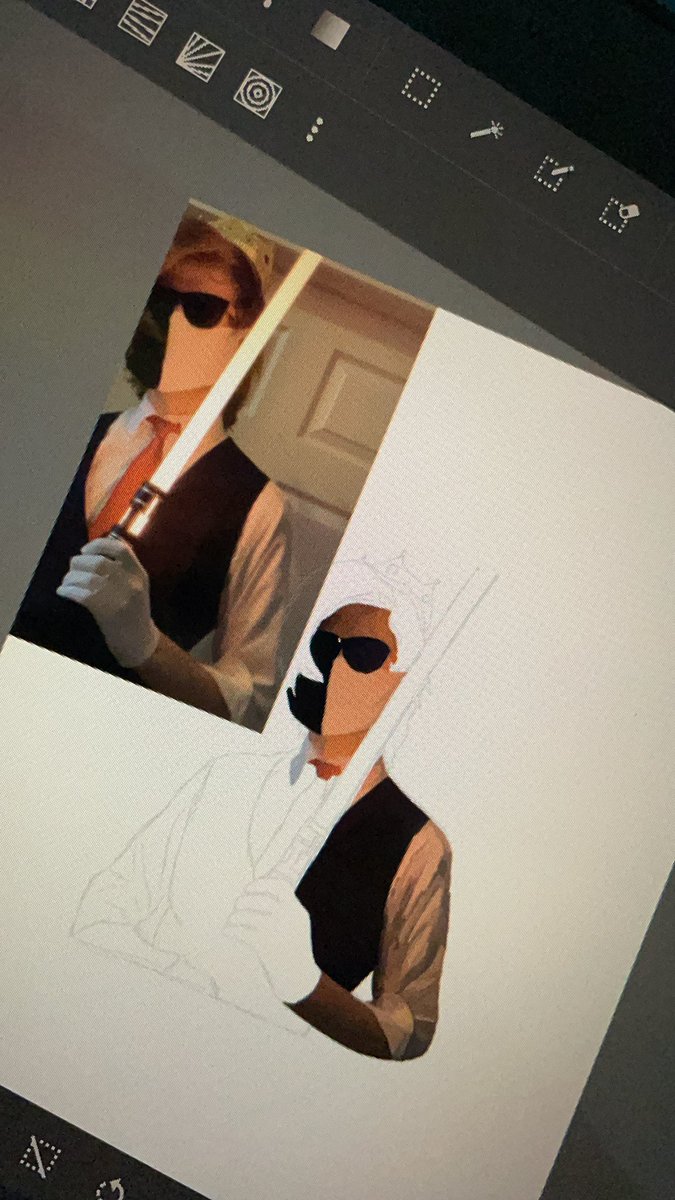675x1200 pixels.
Task: Select the rectangular marquee selection tool
Action: click(421, 87)
